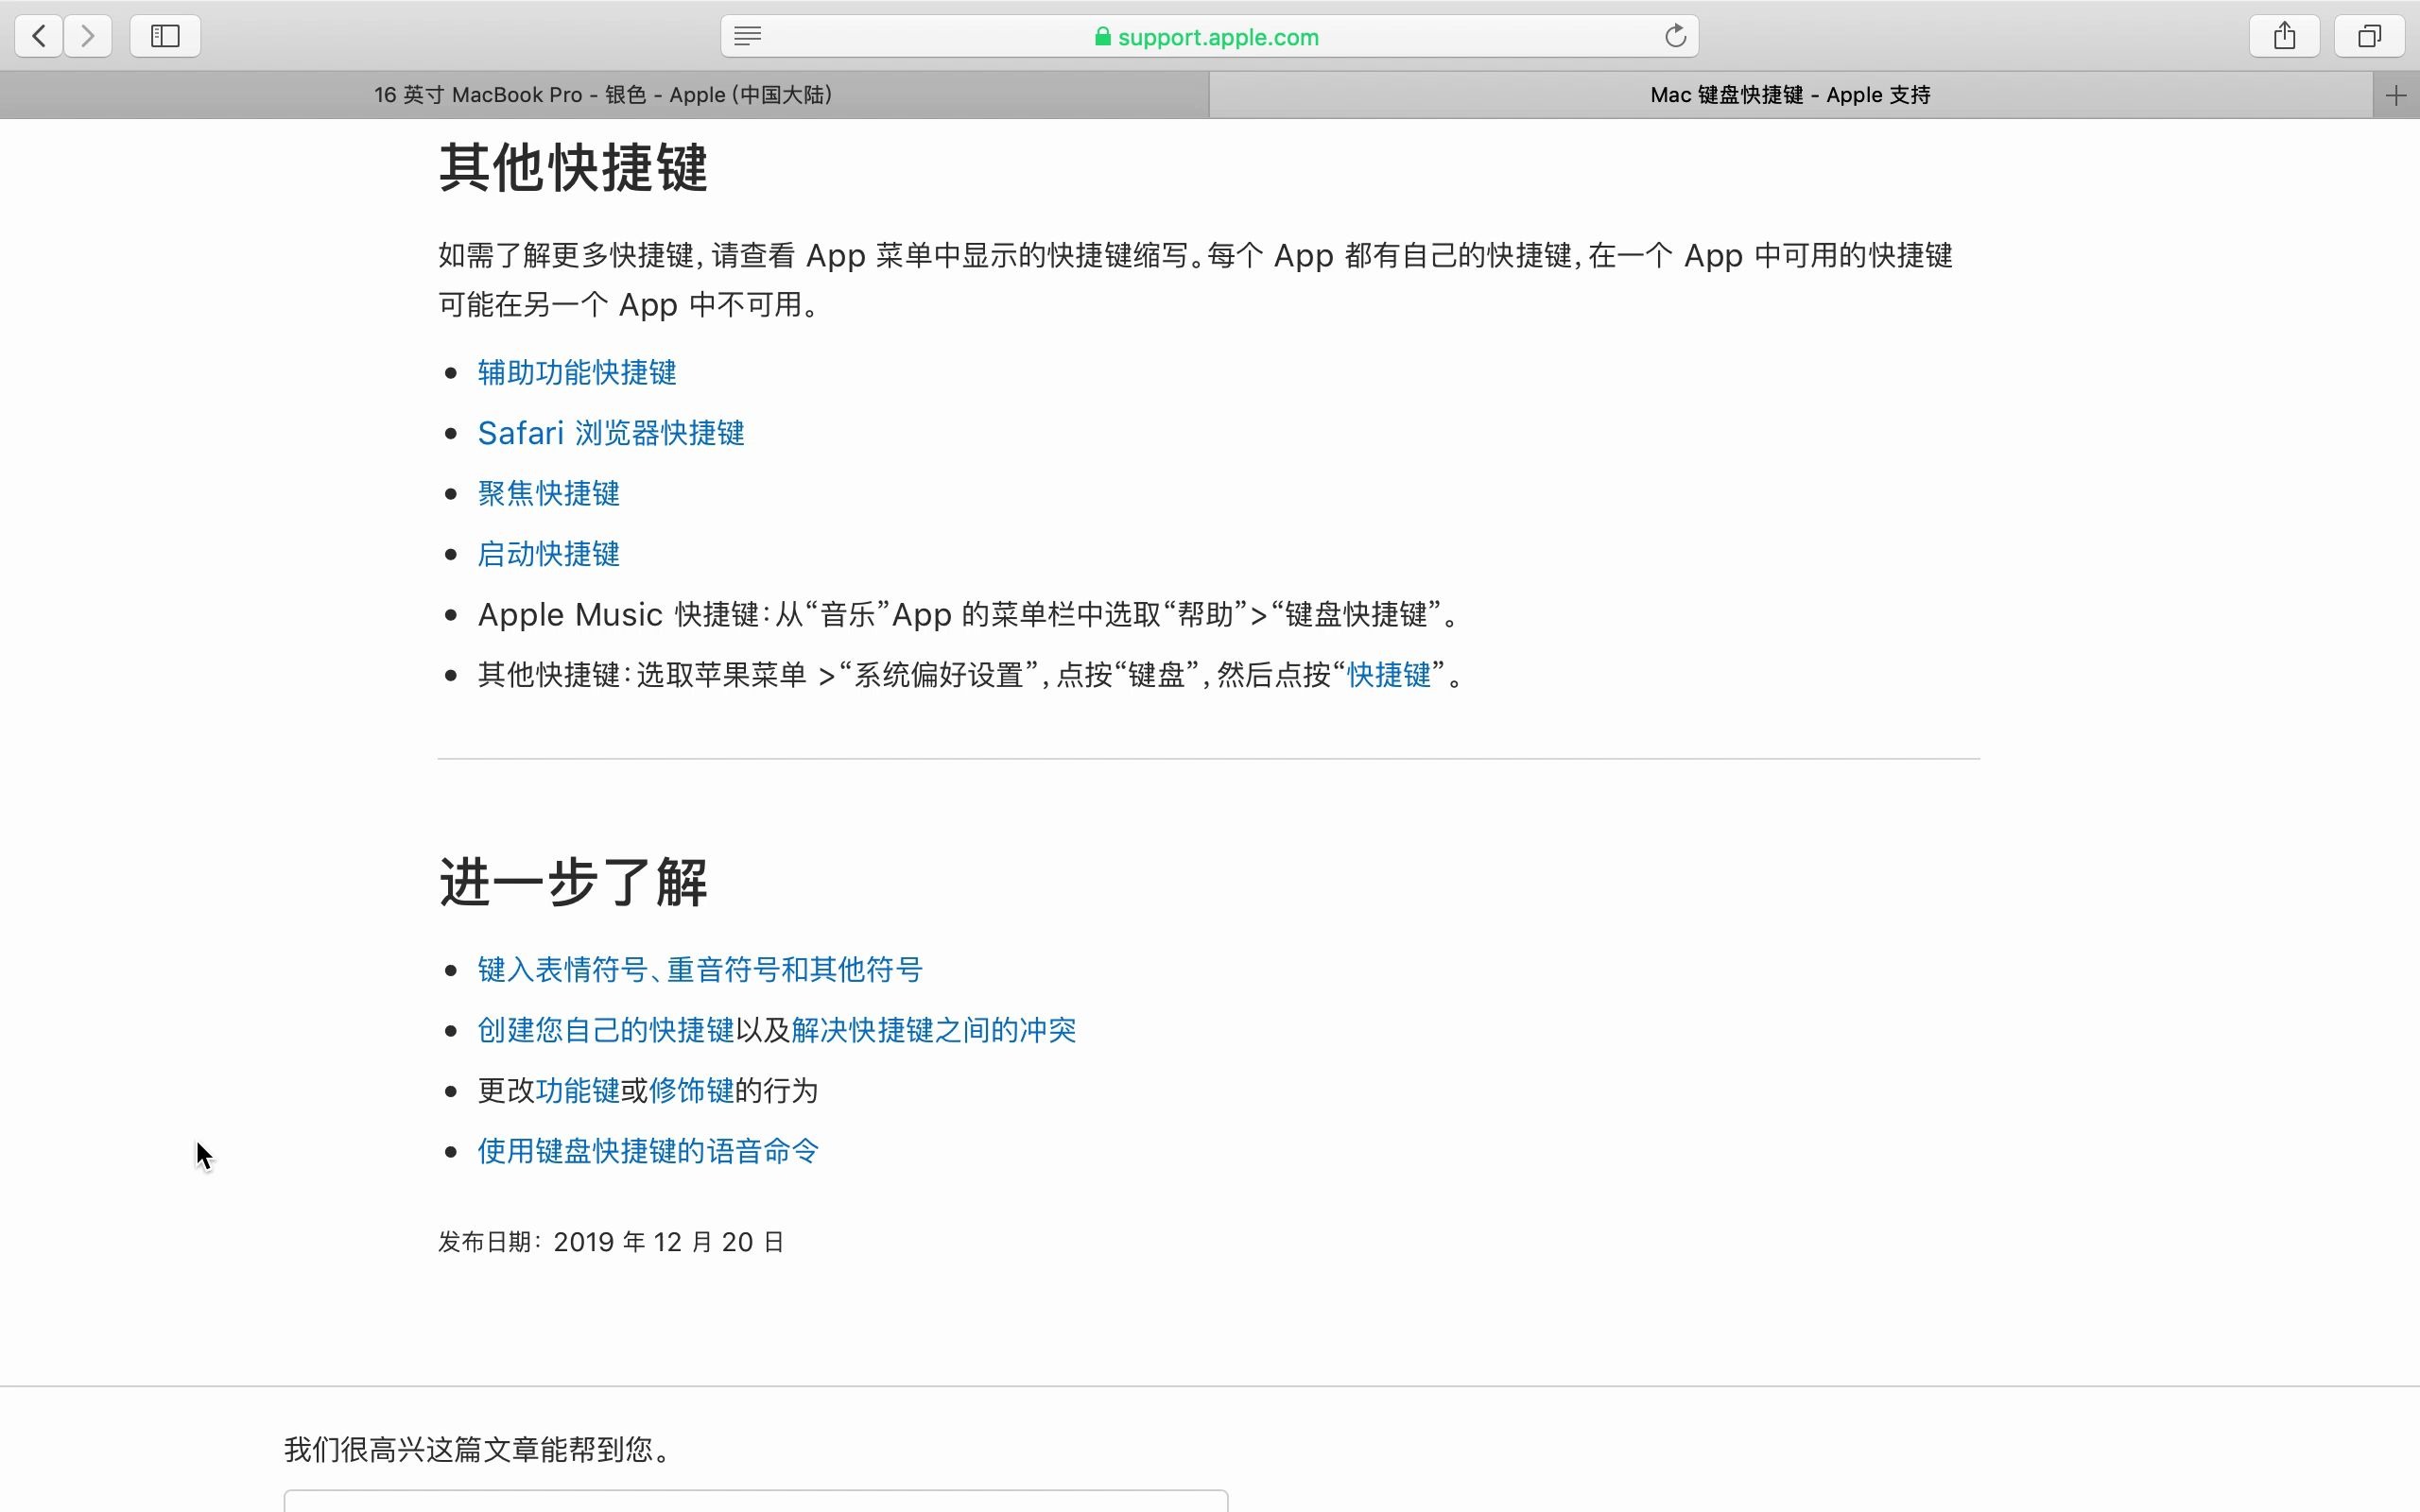The image size is (2420, 1512).
Task: Go back with the Safari back arrow
Action: click(x=39, y=36)
